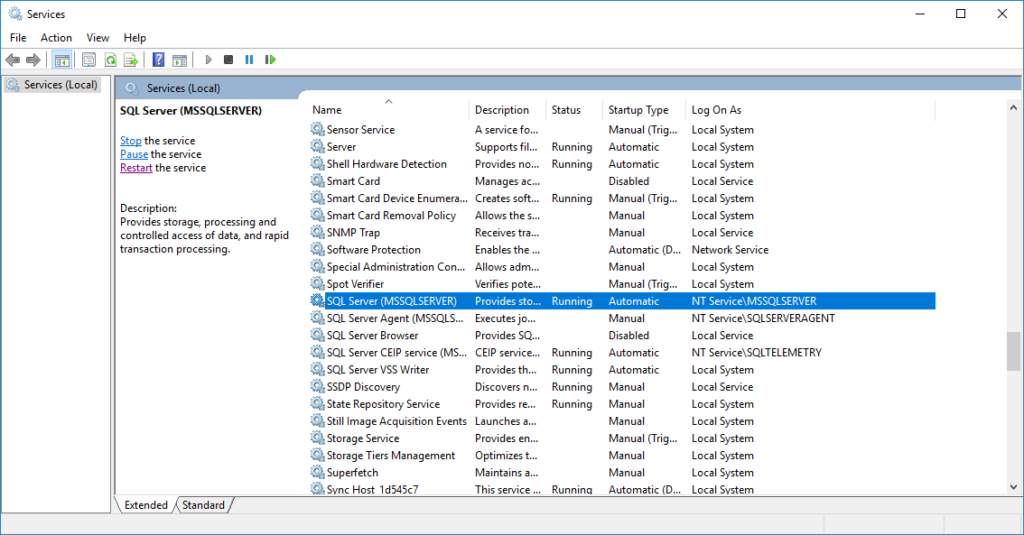The width and height of the screenshot is (1024, 535).
Task: Click the Back arrow in toolbar
Action: (13, 60)
